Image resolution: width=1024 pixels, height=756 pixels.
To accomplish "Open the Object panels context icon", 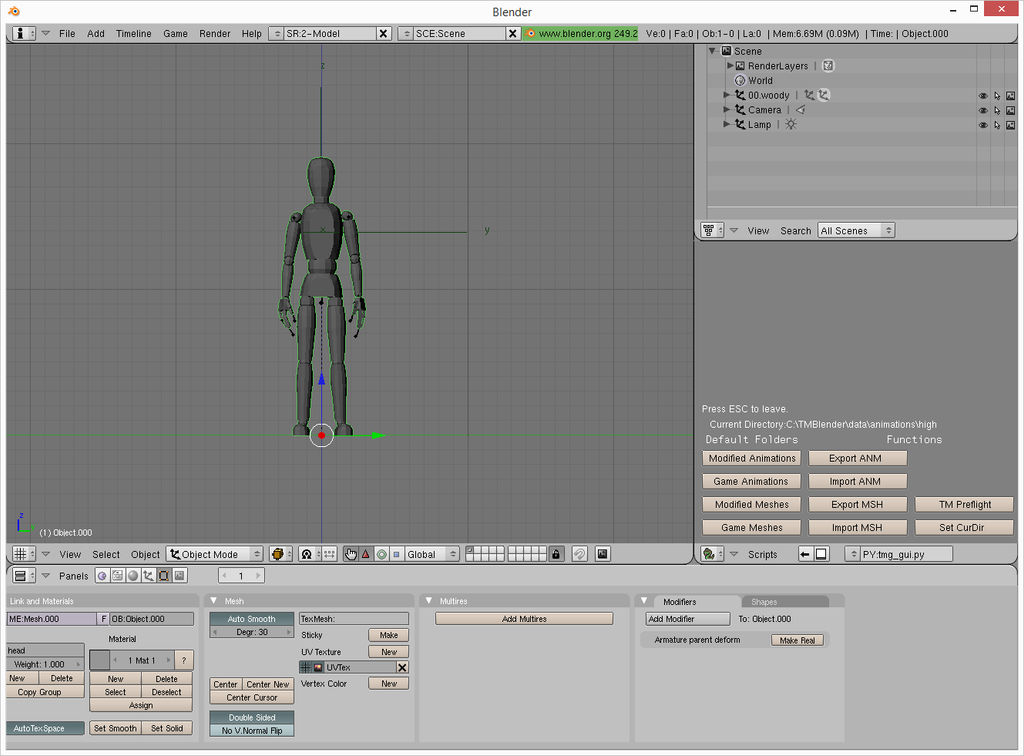I will pos(148,576).
